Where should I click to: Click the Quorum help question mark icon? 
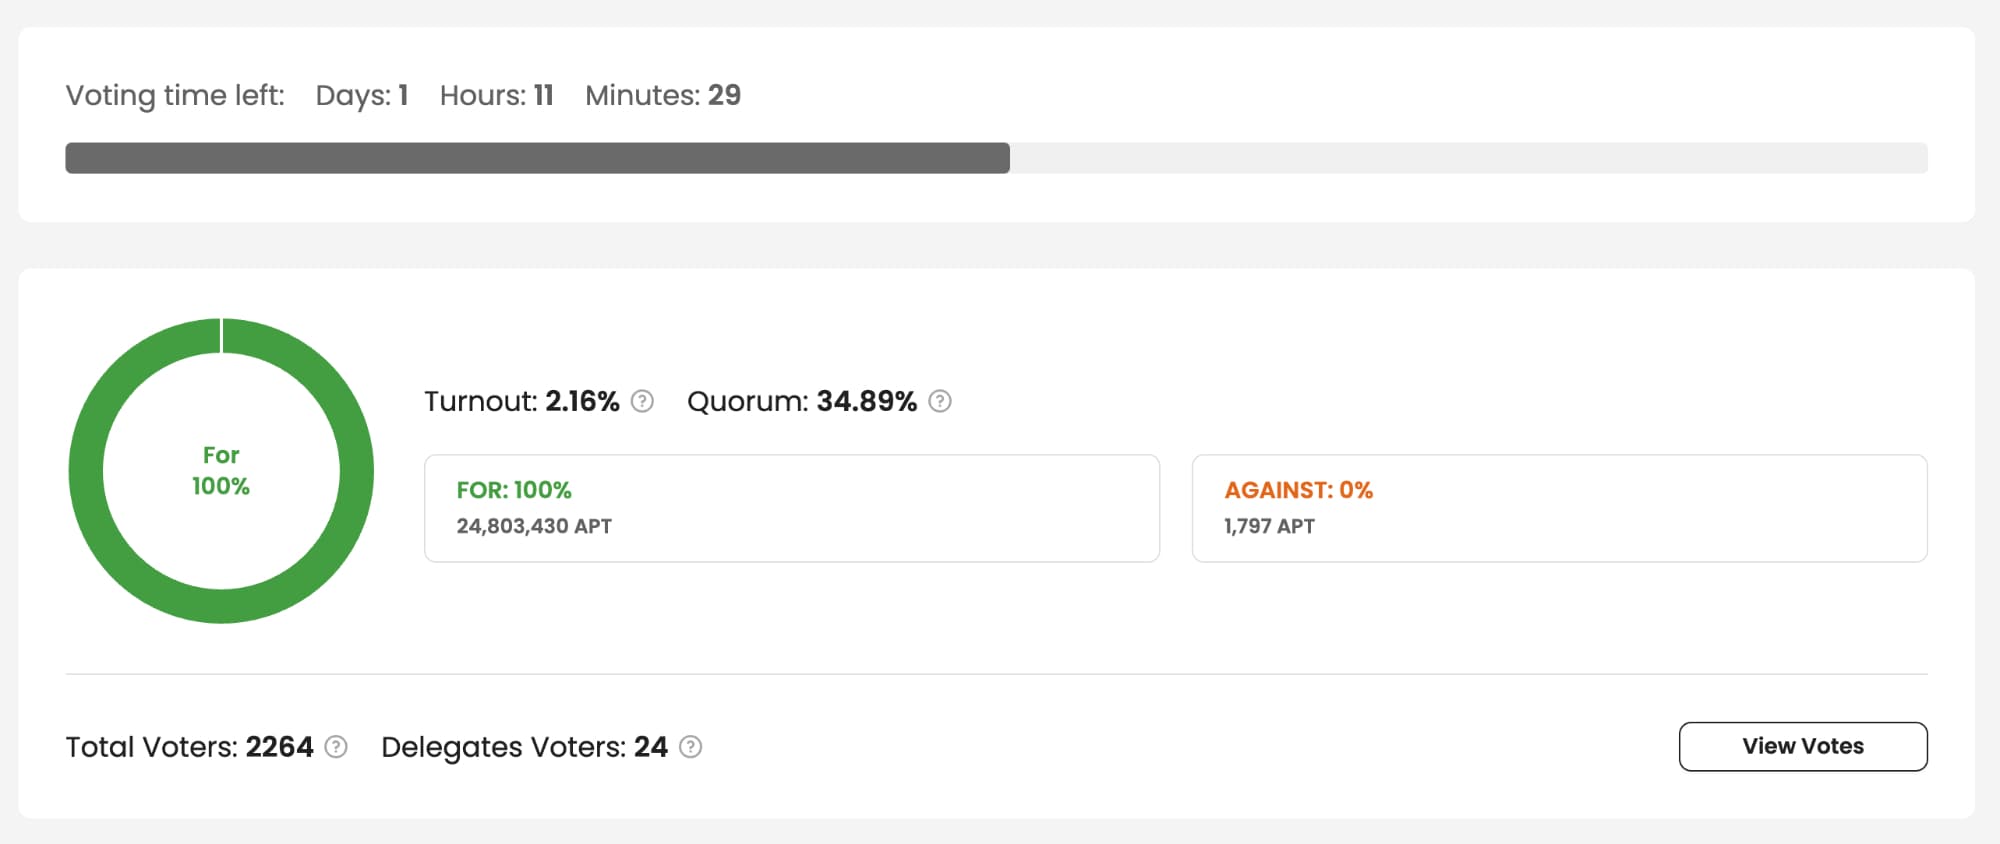[x=940, y=401]
